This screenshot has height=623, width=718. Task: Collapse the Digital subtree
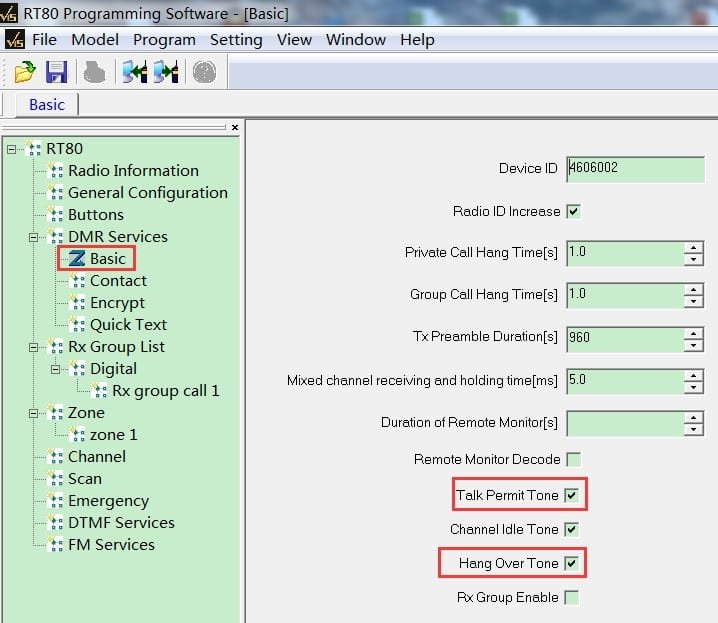tap(55, 369)
